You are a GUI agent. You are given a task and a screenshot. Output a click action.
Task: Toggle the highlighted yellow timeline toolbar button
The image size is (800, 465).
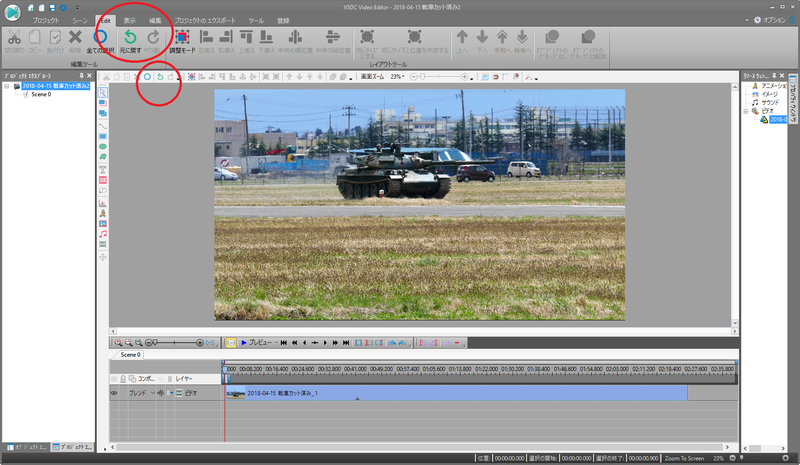(231, 343)
